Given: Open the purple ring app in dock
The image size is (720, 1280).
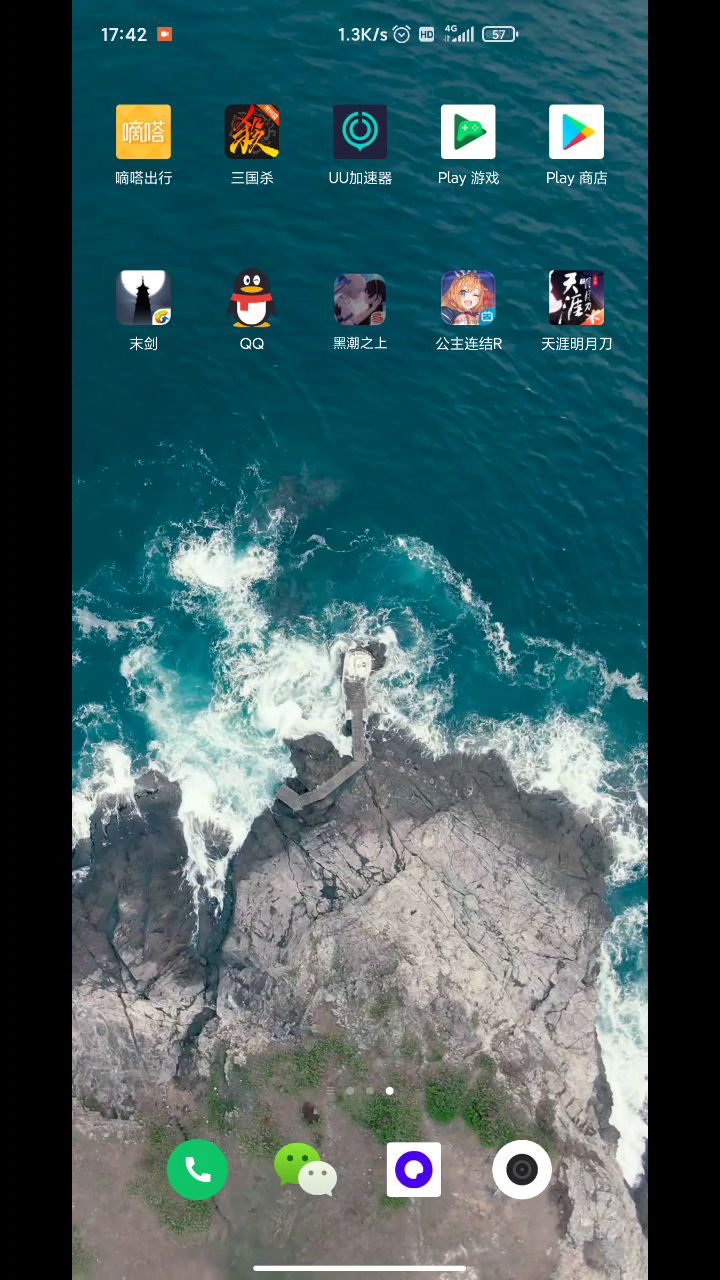Looking at the screenshot, I should point(414,1169).
